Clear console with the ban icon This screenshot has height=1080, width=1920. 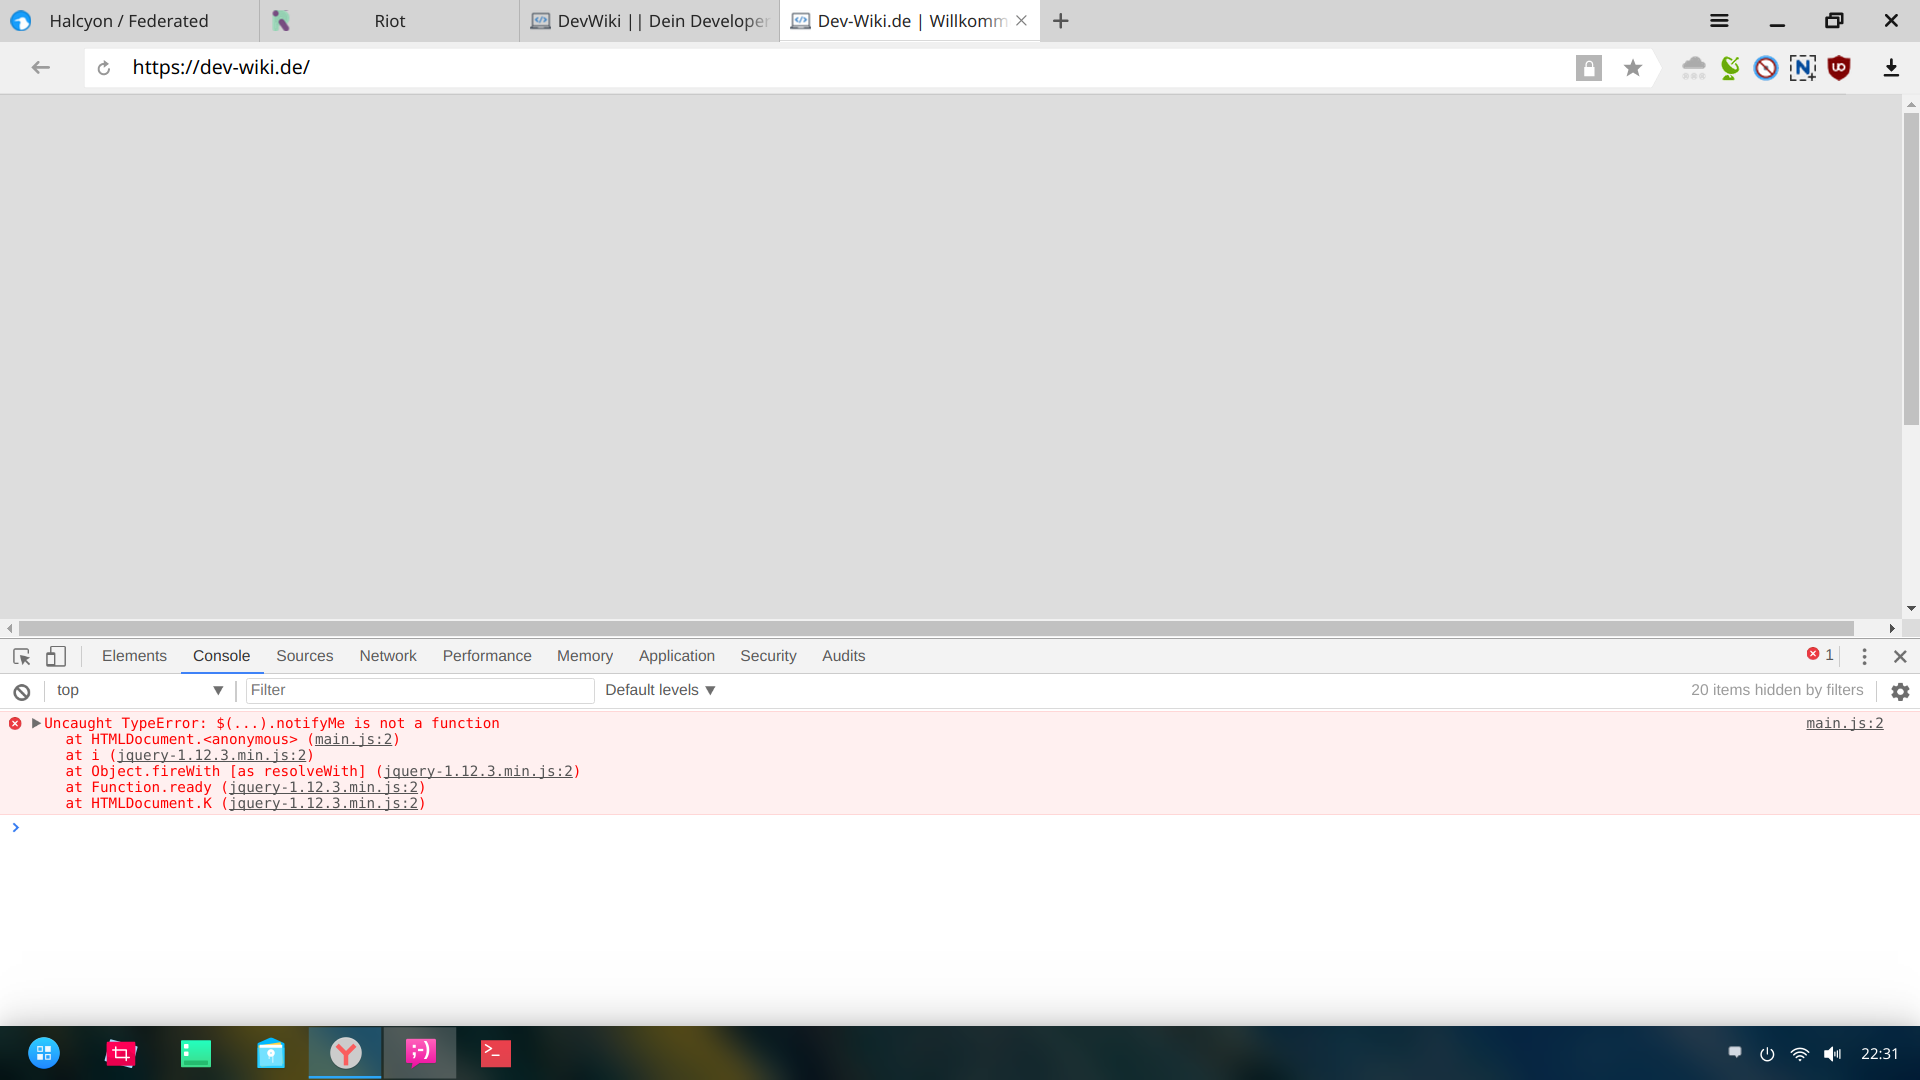pyautogui.click(x=21, y=691)
